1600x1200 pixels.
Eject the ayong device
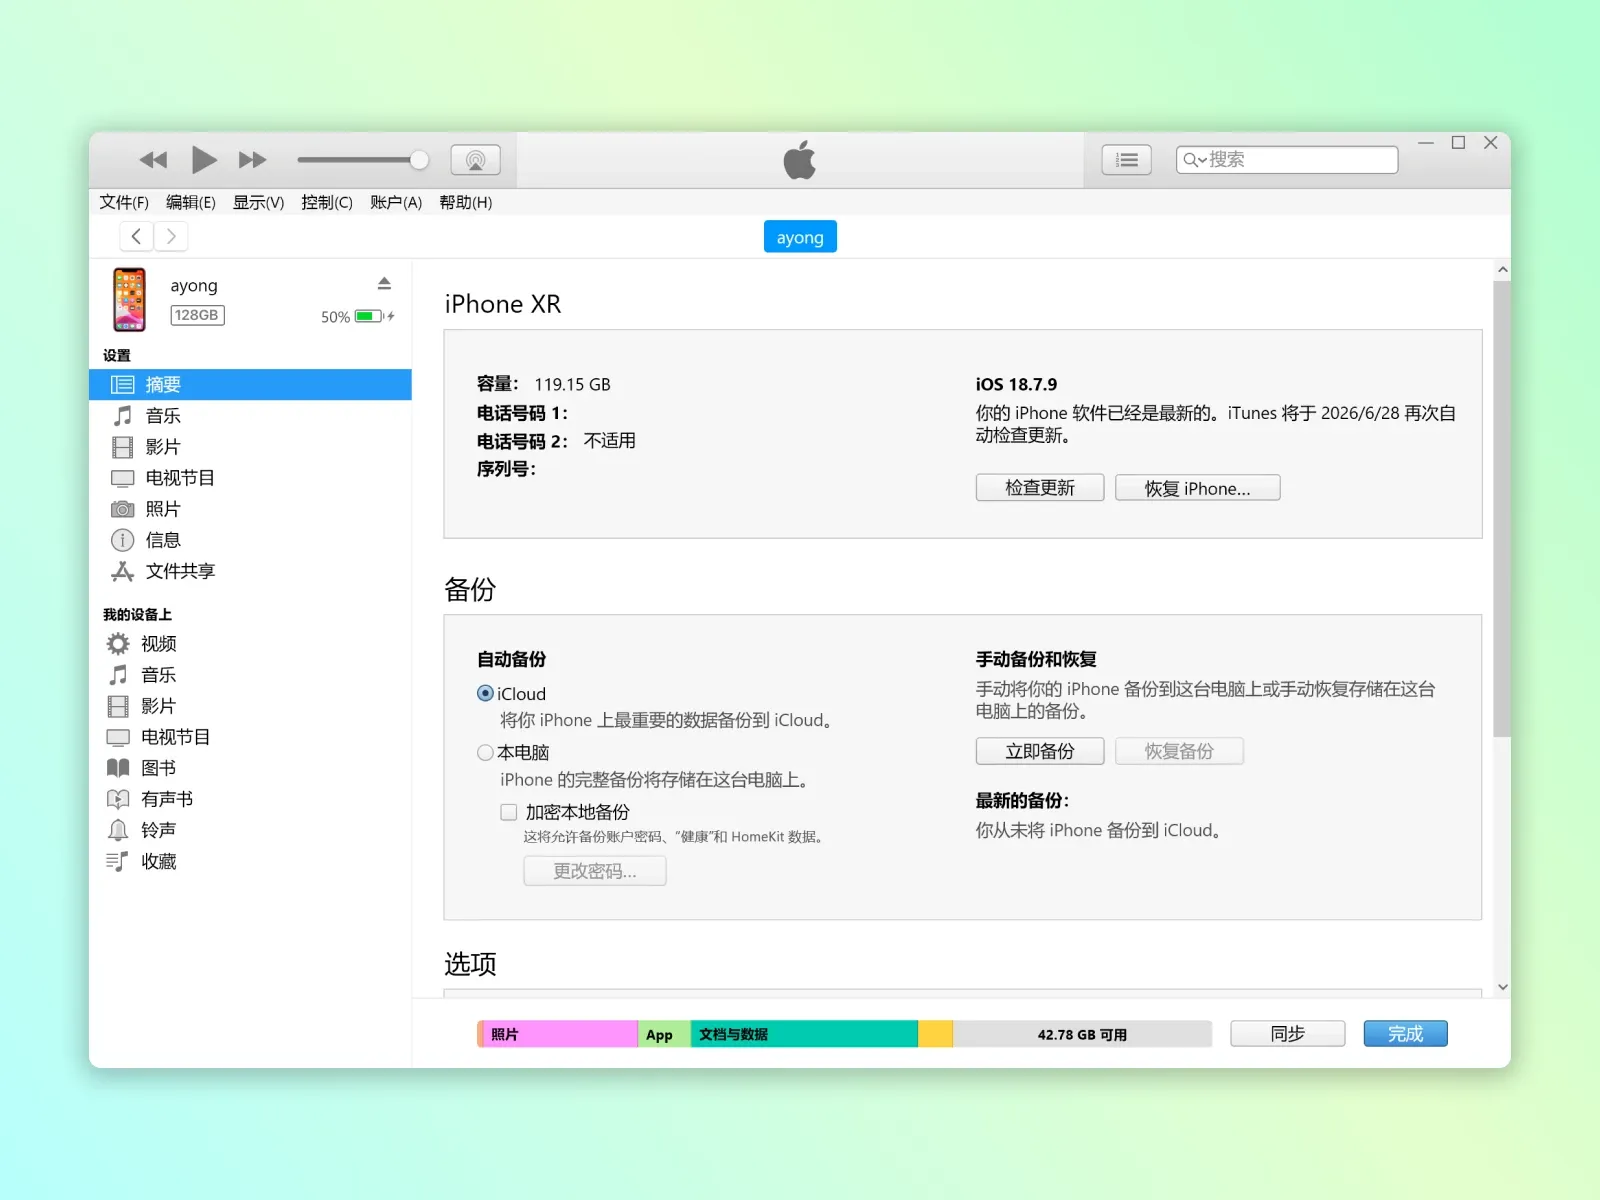384,284
